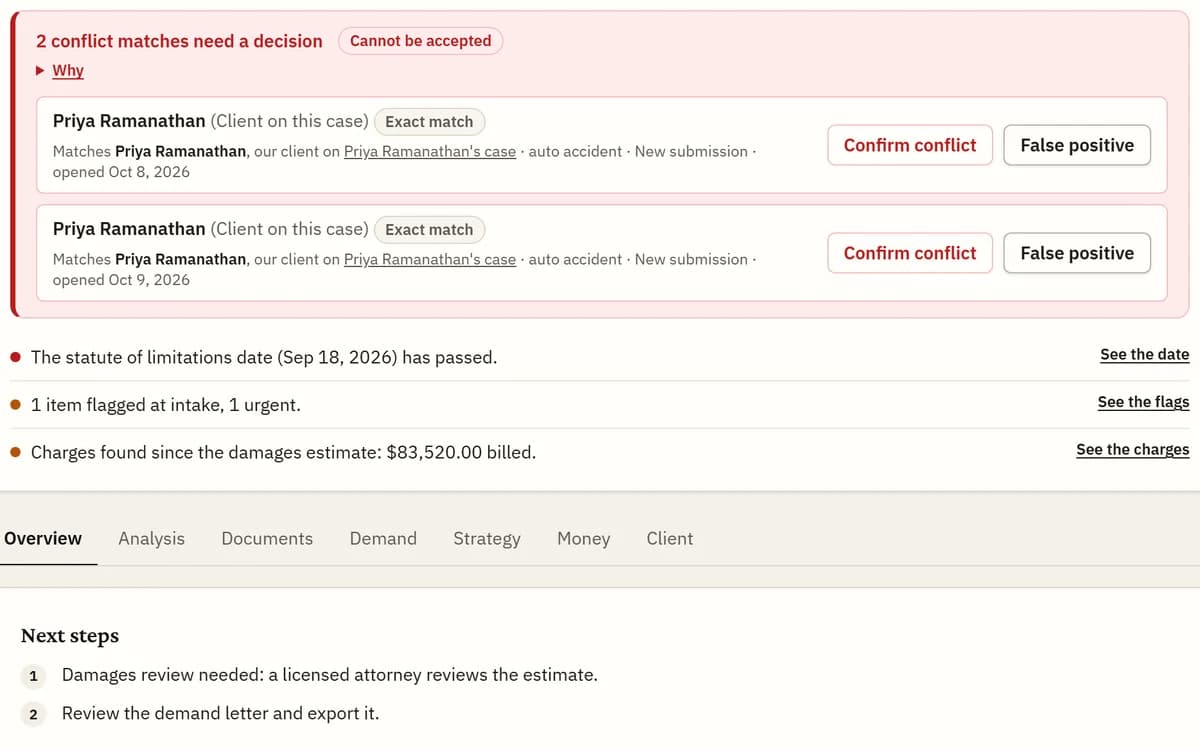Image resolution: width=1200 pixels, height=750 pixels.
Task: Open Priya Ramanathan's case link opened Oct 9
Action: point(430,259)
